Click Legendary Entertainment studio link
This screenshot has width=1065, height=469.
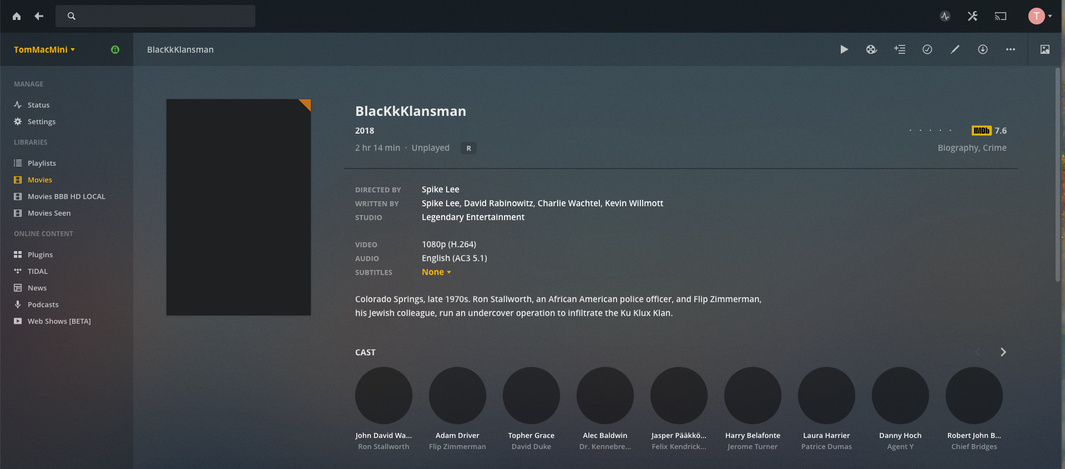[x=473, y=217]
